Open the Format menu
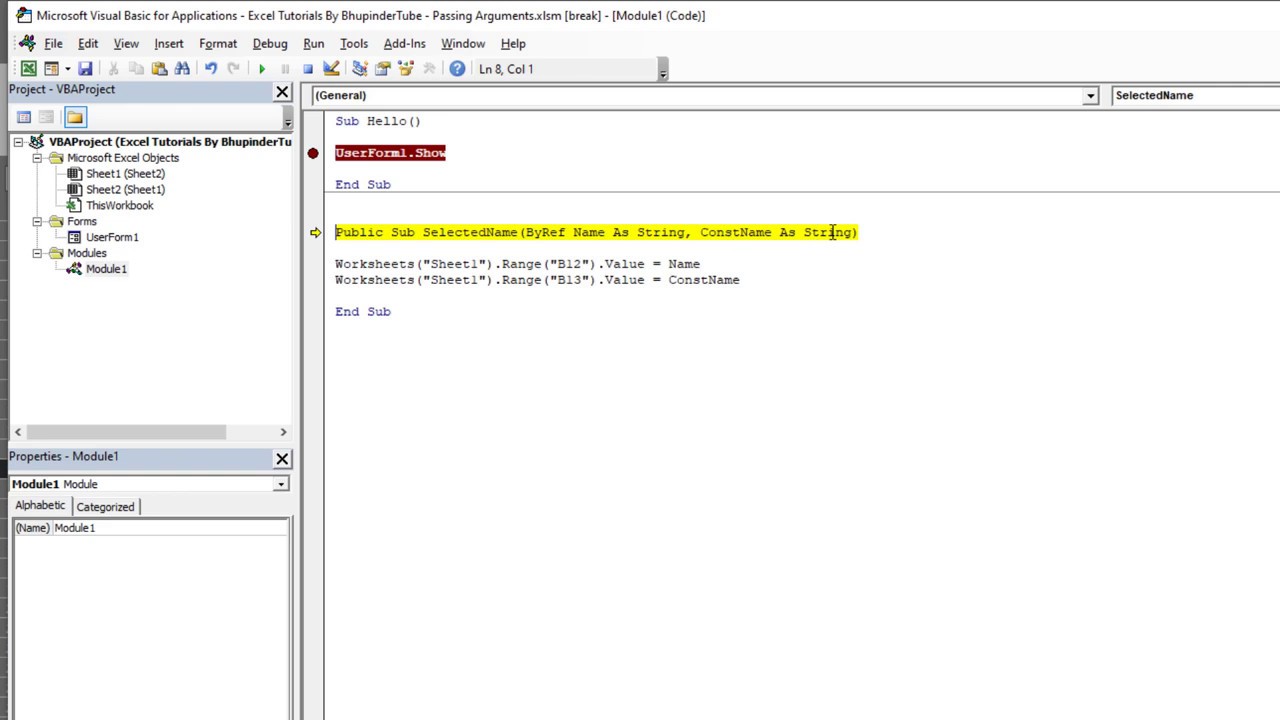Viewport: 1280px width, 720px height. pyautogui.click(x=218, y=44)
